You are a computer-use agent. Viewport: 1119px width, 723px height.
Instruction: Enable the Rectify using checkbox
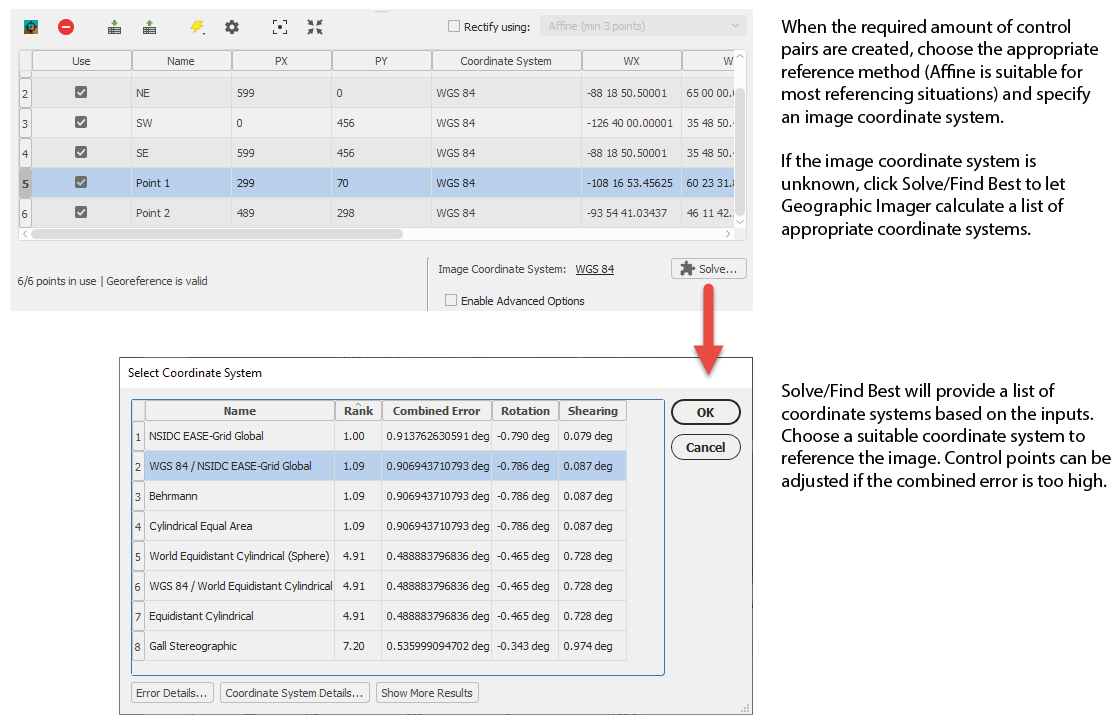click(453, 26)
